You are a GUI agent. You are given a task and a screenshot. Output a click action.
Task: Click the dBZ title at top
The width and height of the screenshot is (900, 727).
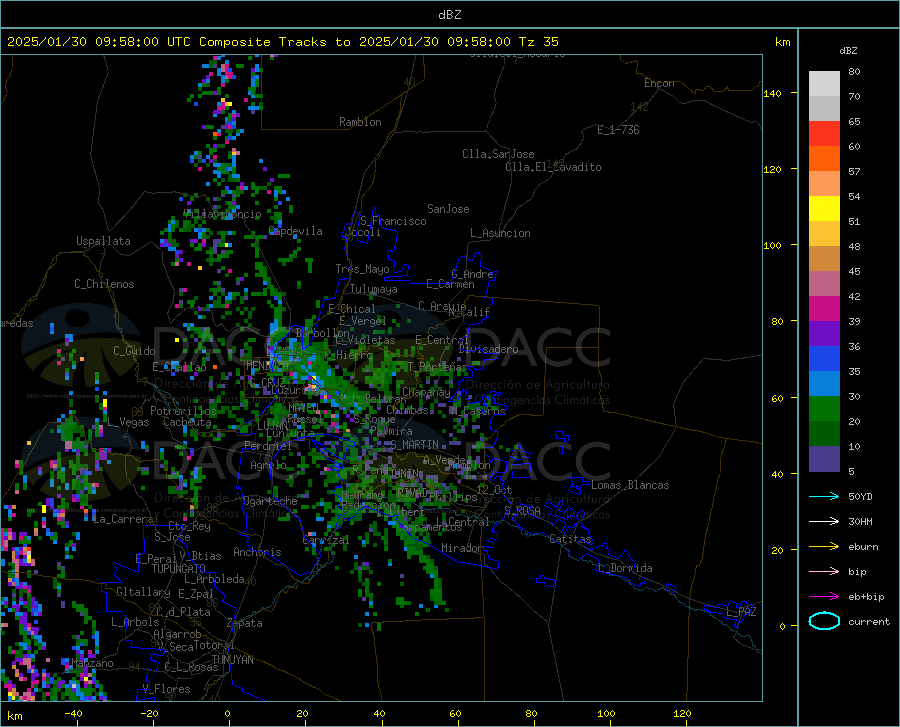pos(449,15)
